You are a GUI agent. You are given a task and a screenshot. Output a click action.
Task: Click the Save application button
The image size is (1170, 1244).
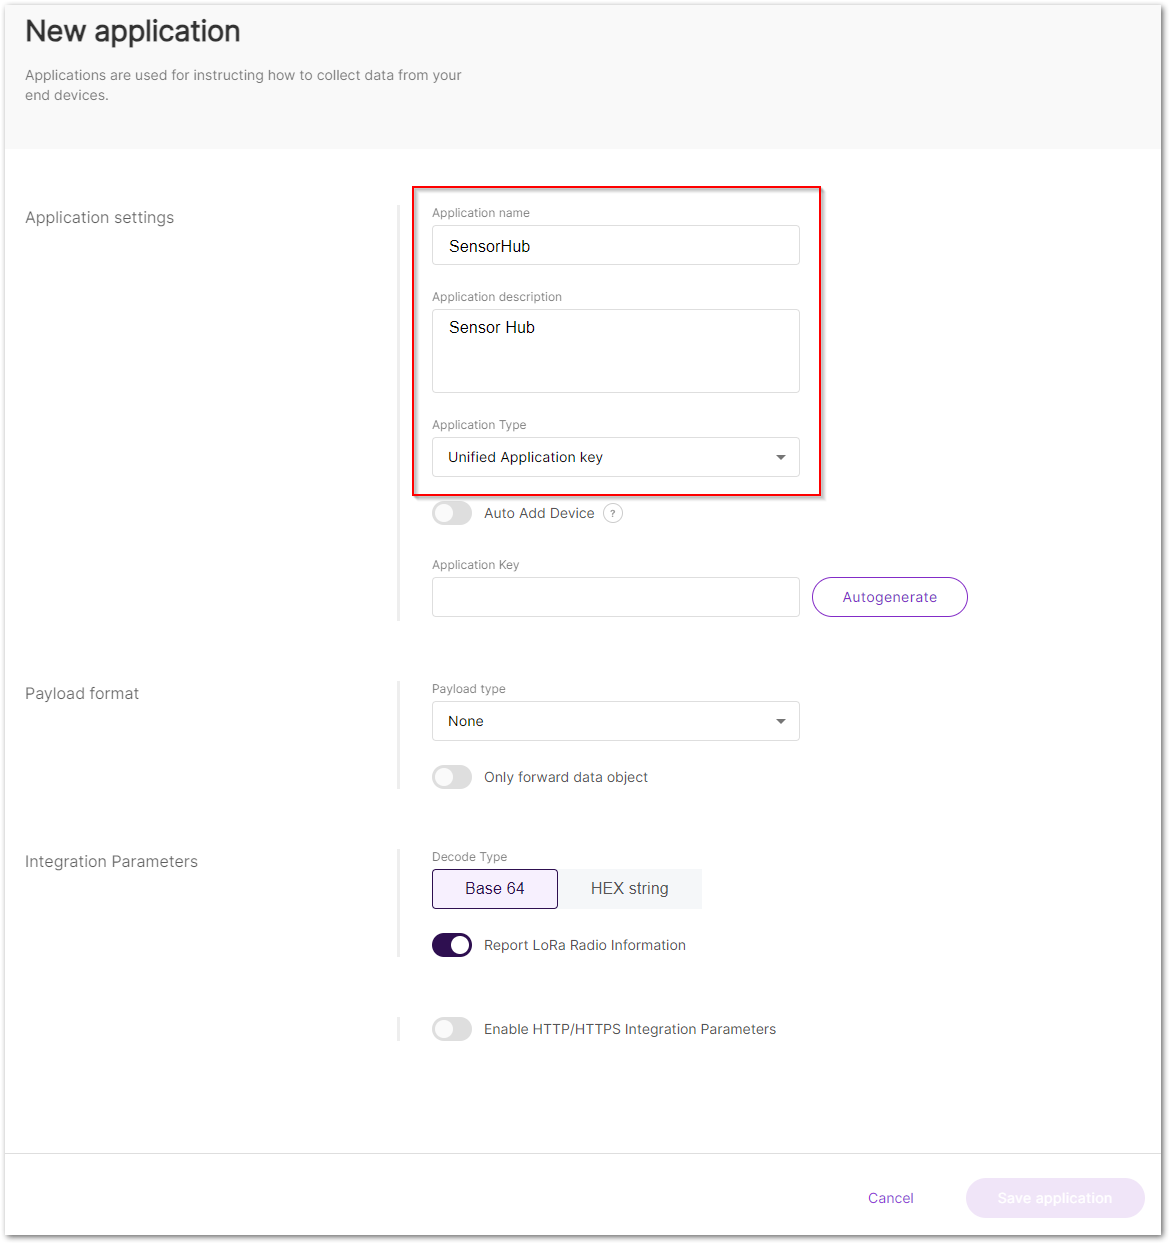pyautogui.click(x=1055, y=1198)
